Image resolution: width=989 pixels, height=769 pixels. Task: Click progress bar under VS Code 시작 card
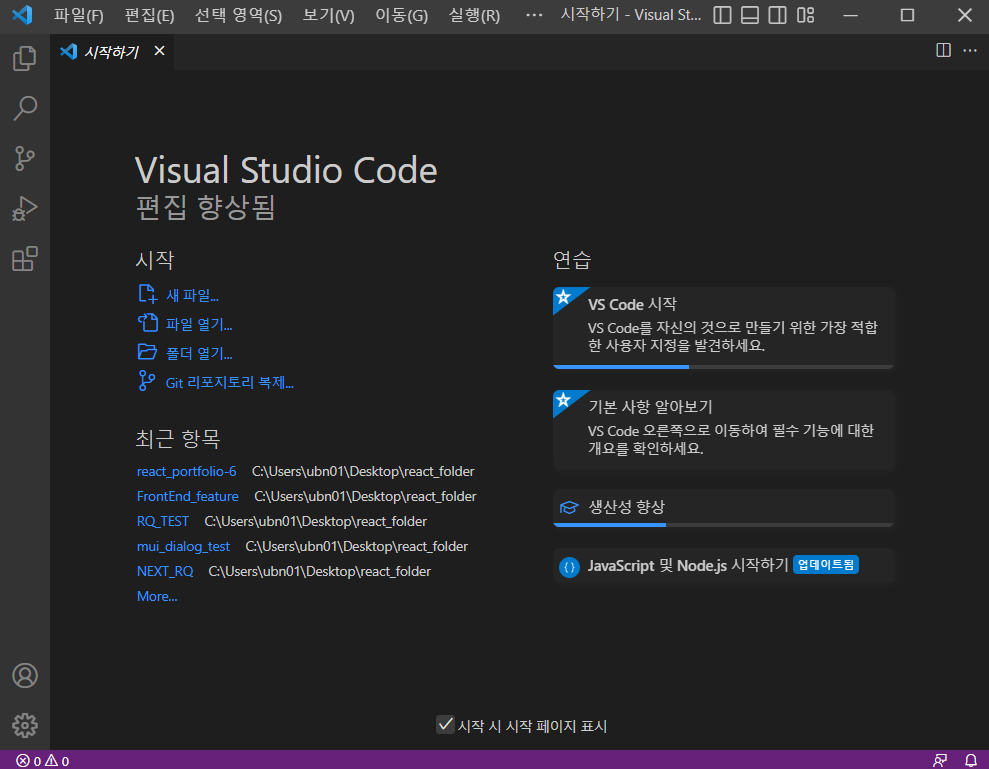point(723,367)
